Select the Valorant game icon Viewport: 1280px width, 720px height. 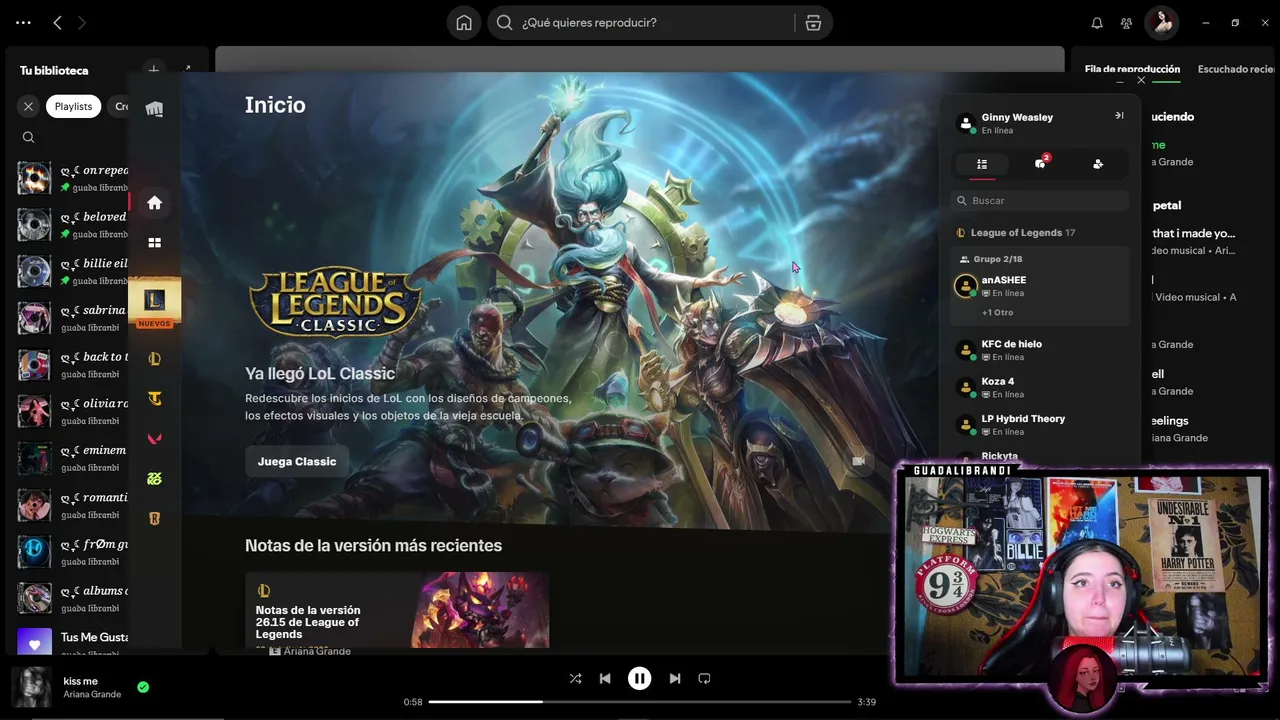(154, 438)
